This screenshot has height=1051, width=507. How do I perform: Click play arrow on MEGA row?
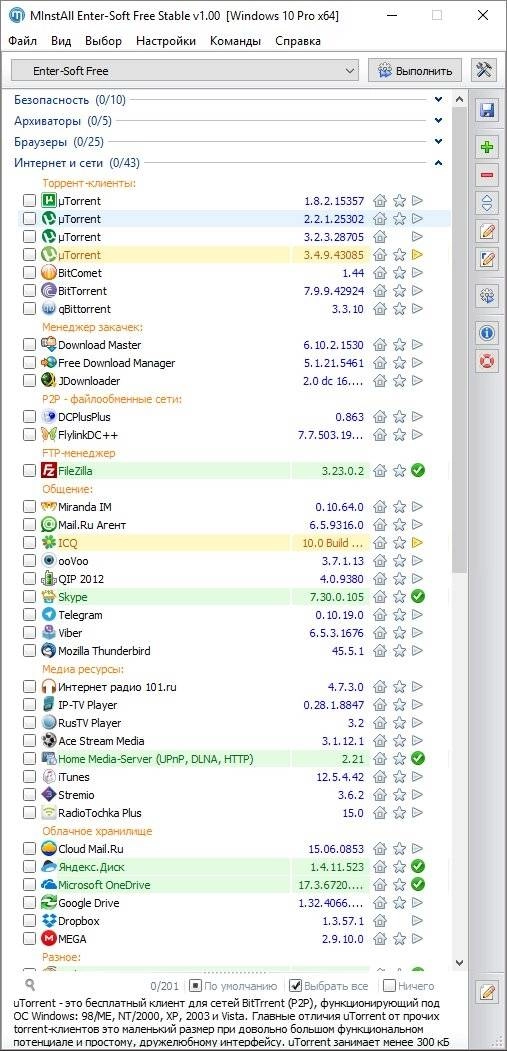click(x=418, y=938)
